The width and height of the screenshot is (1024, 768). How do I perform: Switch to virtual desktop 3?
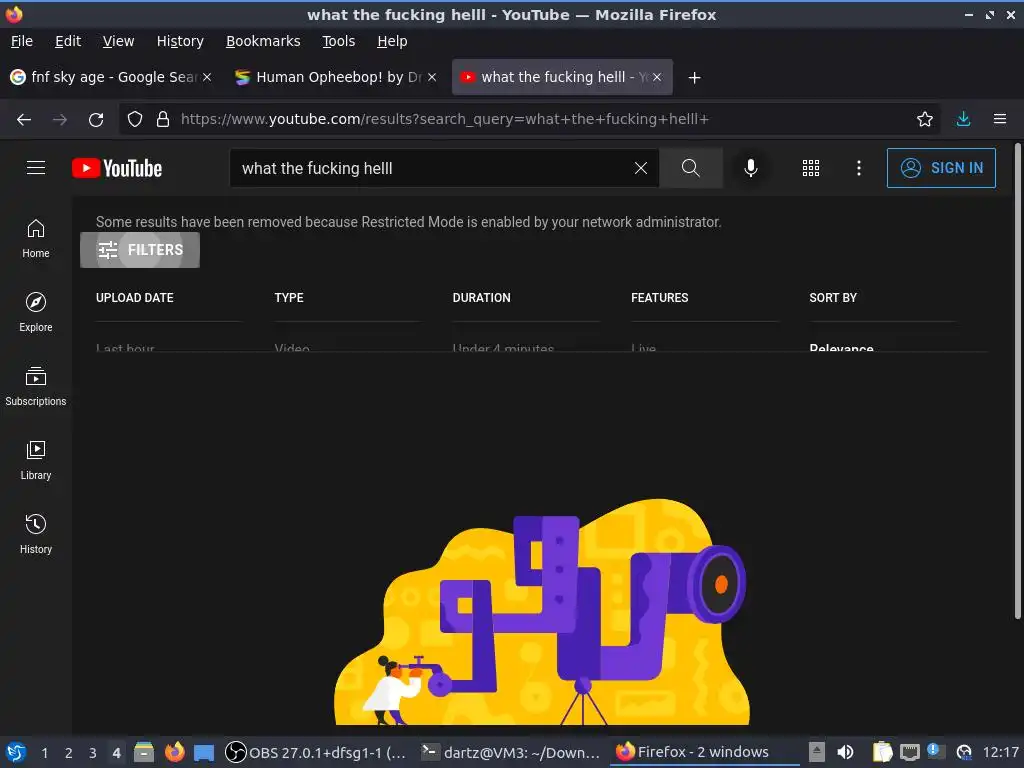click(x=93, y=753)
